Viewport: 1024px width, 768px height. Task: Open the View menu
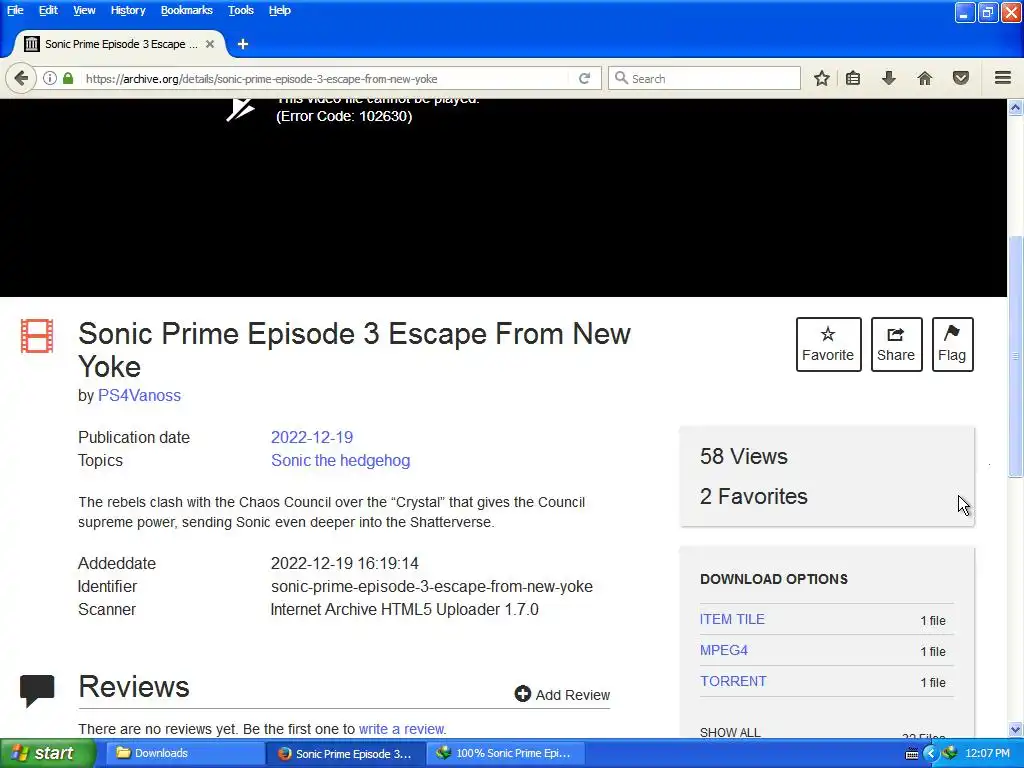click(x=84, y=10)
